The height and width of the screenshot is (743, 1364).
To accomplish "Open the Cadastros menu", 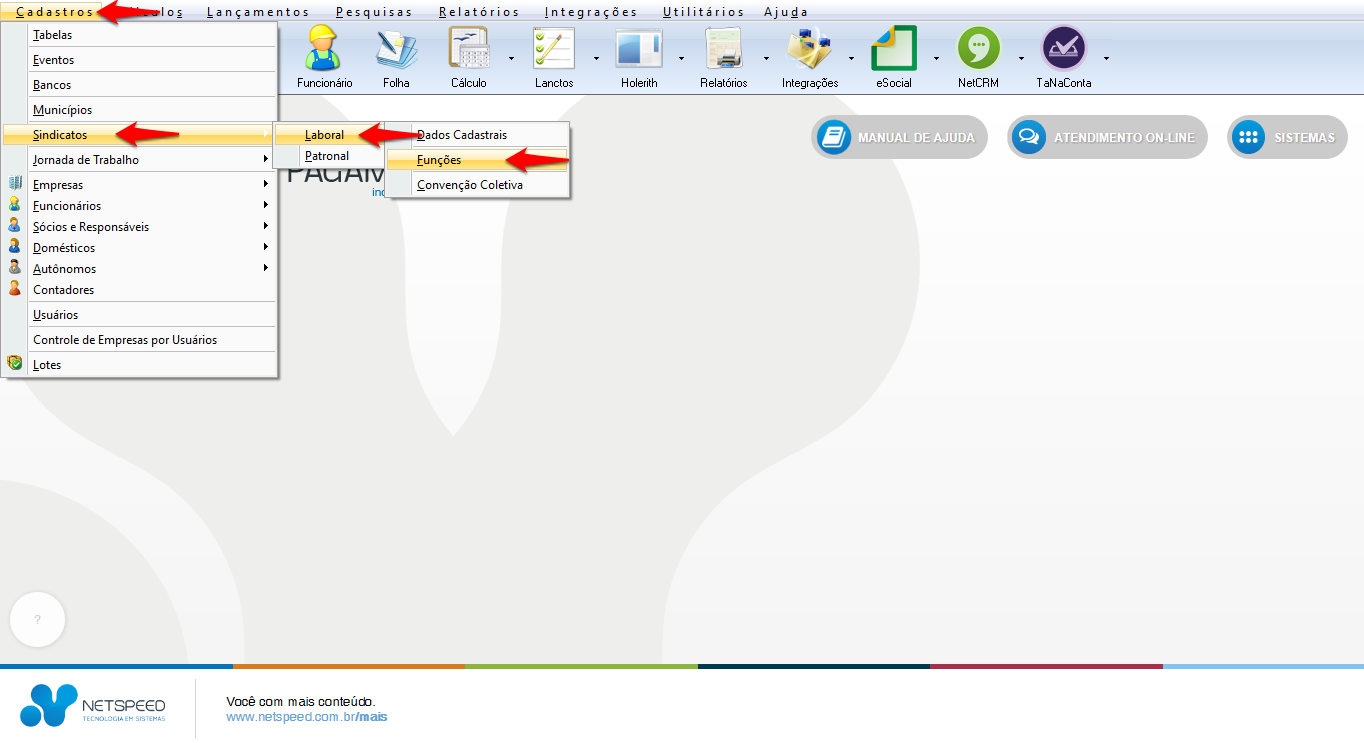I will point(55,12).
